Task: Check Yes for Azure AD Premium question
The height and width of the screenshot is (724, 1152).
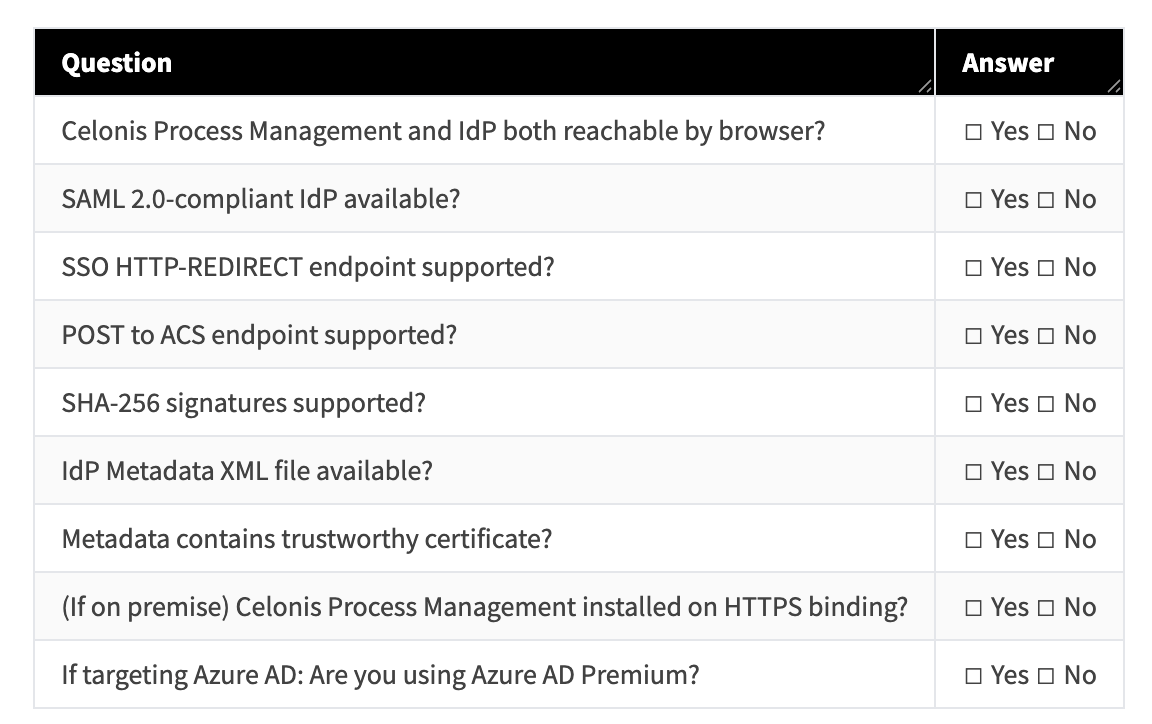Action: (974, 676)
